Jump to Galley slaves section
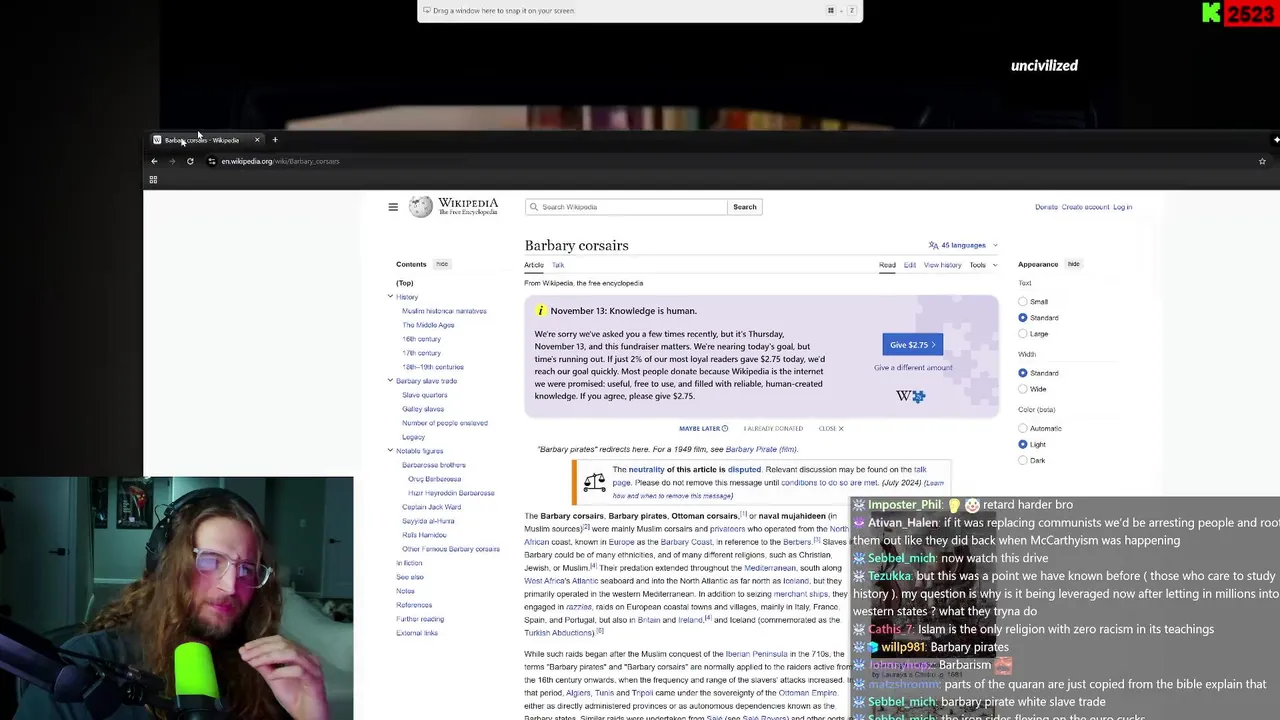Screen dimensions: 1280x720 423,409
